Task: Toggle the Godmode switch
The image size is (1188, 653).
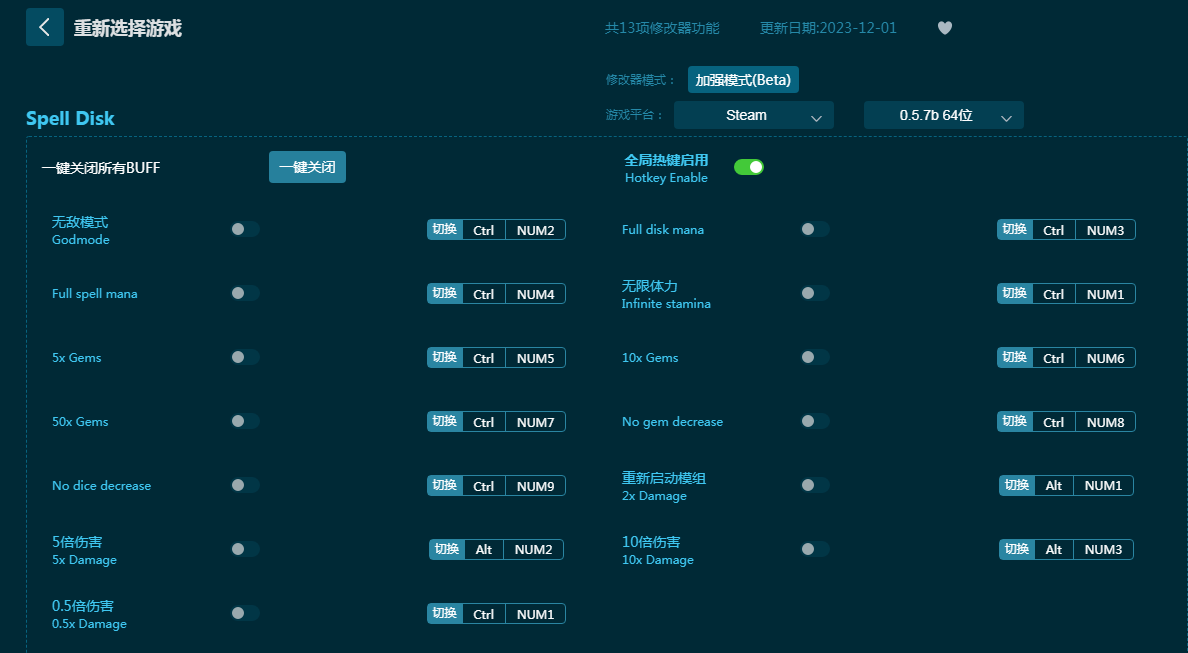Action: [244, 229]
